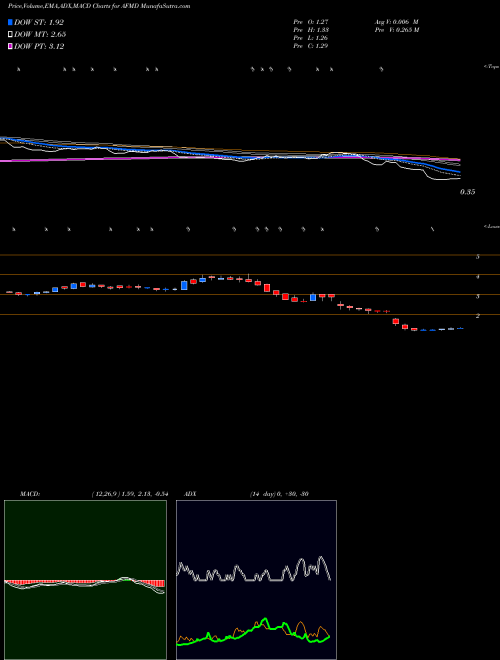Open the green MACD indicator panel
Screen dimensions: 500x660
85,580
